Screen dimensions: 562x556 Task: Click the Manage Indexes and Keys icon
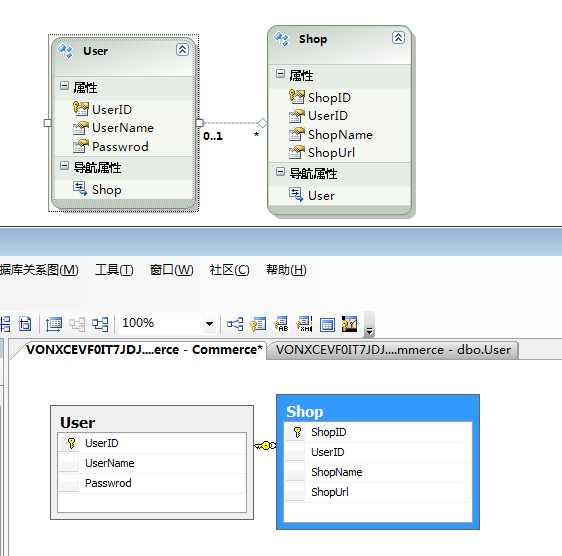click(258, 324)
